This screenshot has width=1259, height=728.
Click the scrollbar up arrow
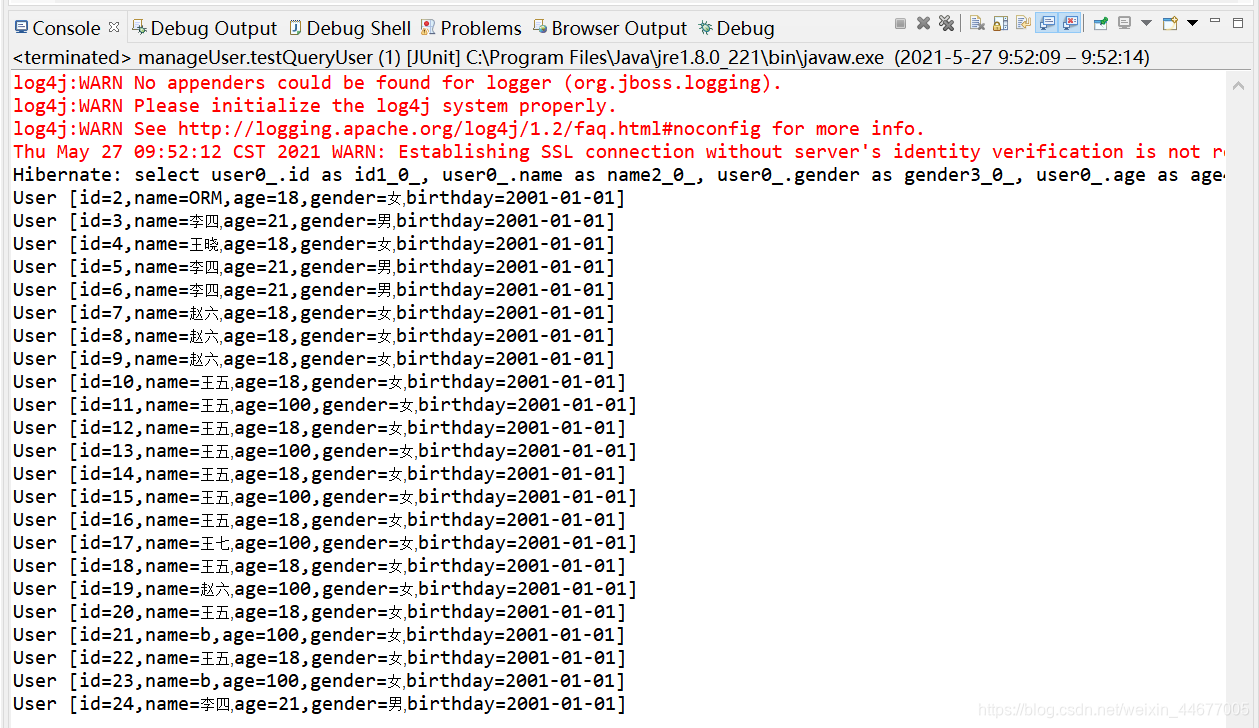click(x=1239, y=85)
